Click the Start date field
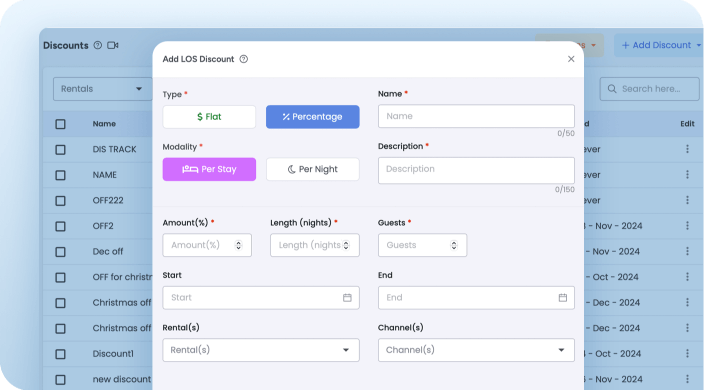The width and height of the screenshot is (704, 390). pyautogui.click(x=261, y=298)
